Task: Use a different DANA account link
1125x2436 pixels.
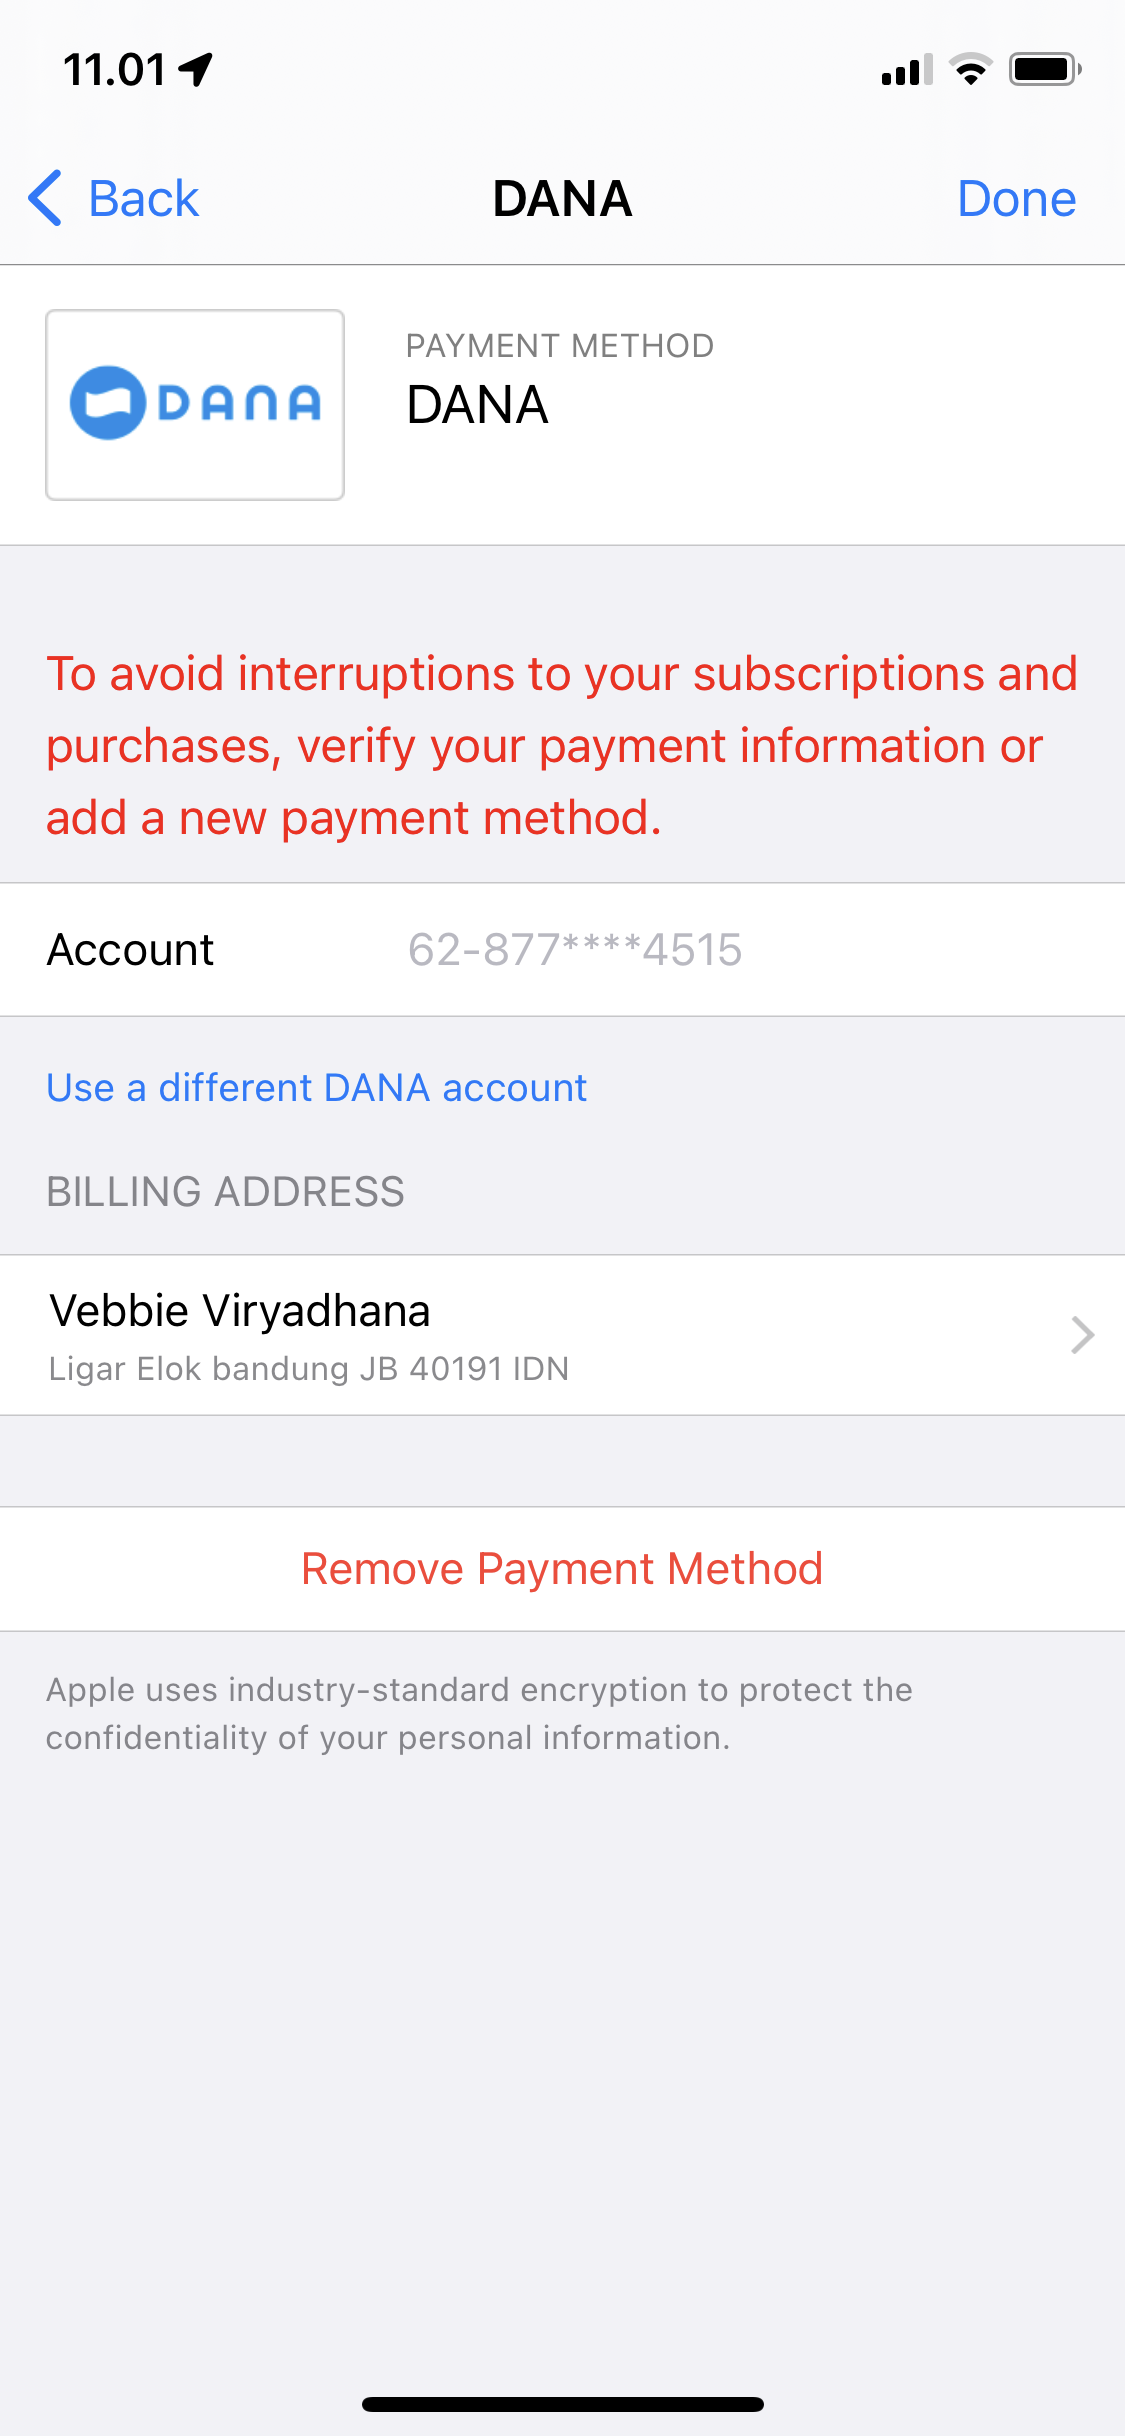Action: pos(317,1087)
